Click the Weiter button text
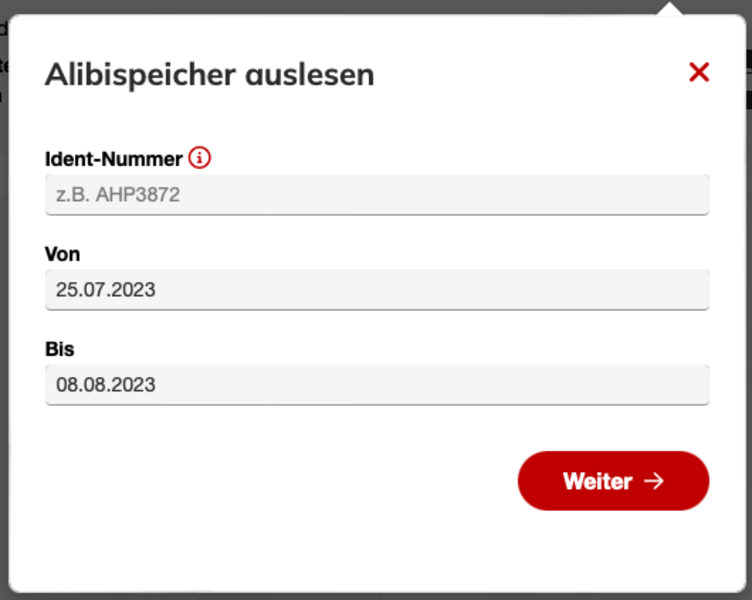The width and height of the screenshot is (752, 600). [597, 481]
